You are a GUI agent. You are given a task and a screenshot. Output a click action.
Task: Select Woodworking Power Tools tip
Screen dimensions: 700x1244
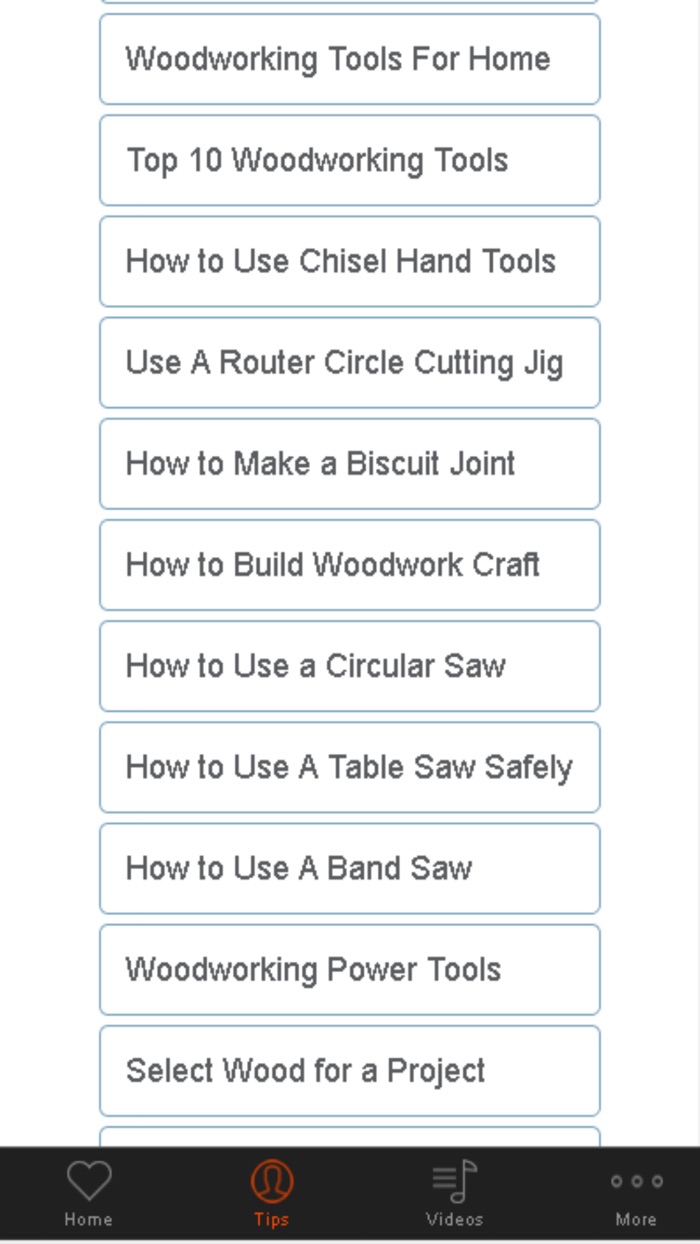[x=350, y=969]
